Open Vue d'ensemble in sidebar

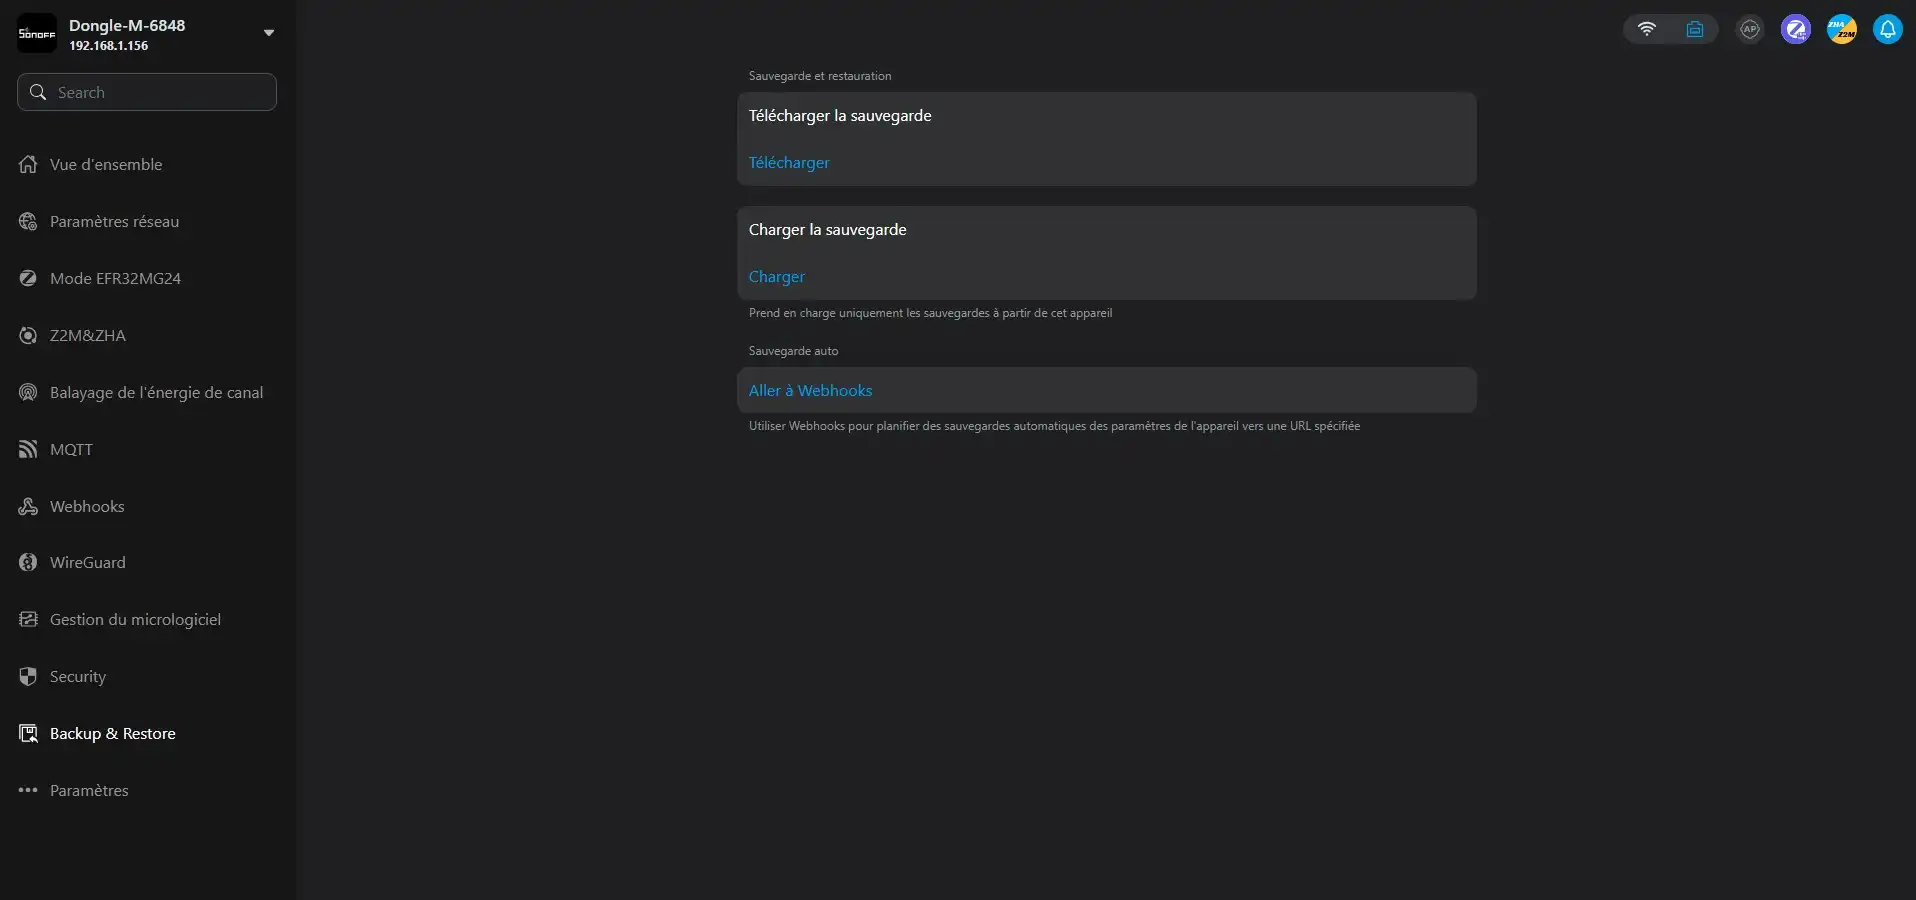point(106,165)
